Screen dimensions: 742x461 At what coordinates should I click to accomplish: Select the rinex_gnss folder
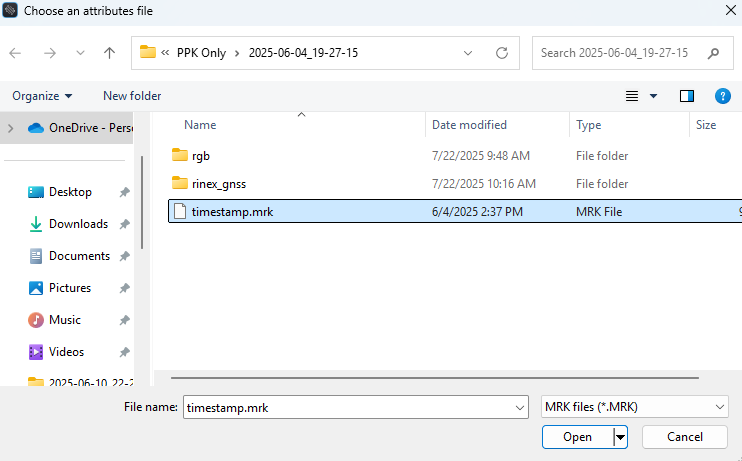(218, 183)
